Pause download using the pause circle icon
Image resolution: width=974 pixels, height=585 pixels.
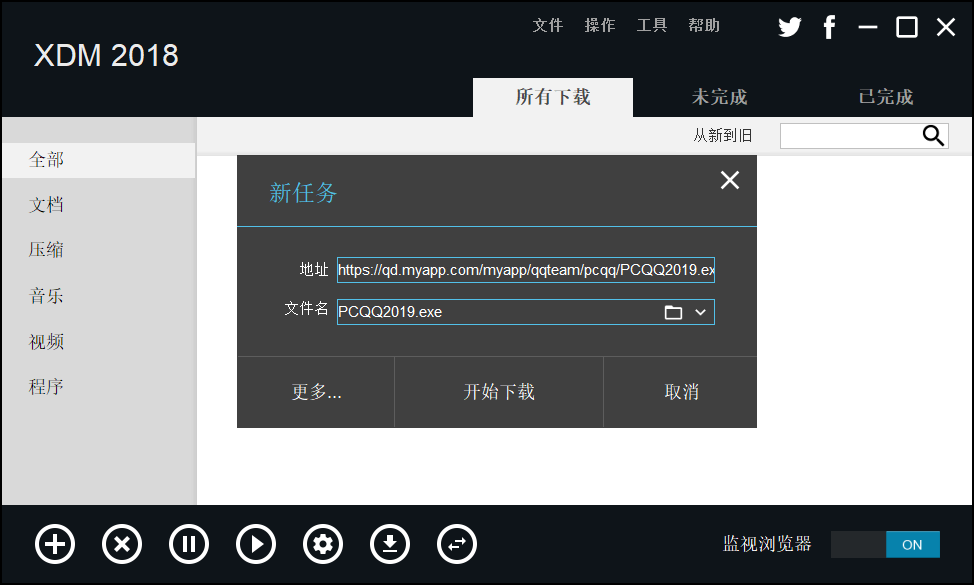point(189,545)
